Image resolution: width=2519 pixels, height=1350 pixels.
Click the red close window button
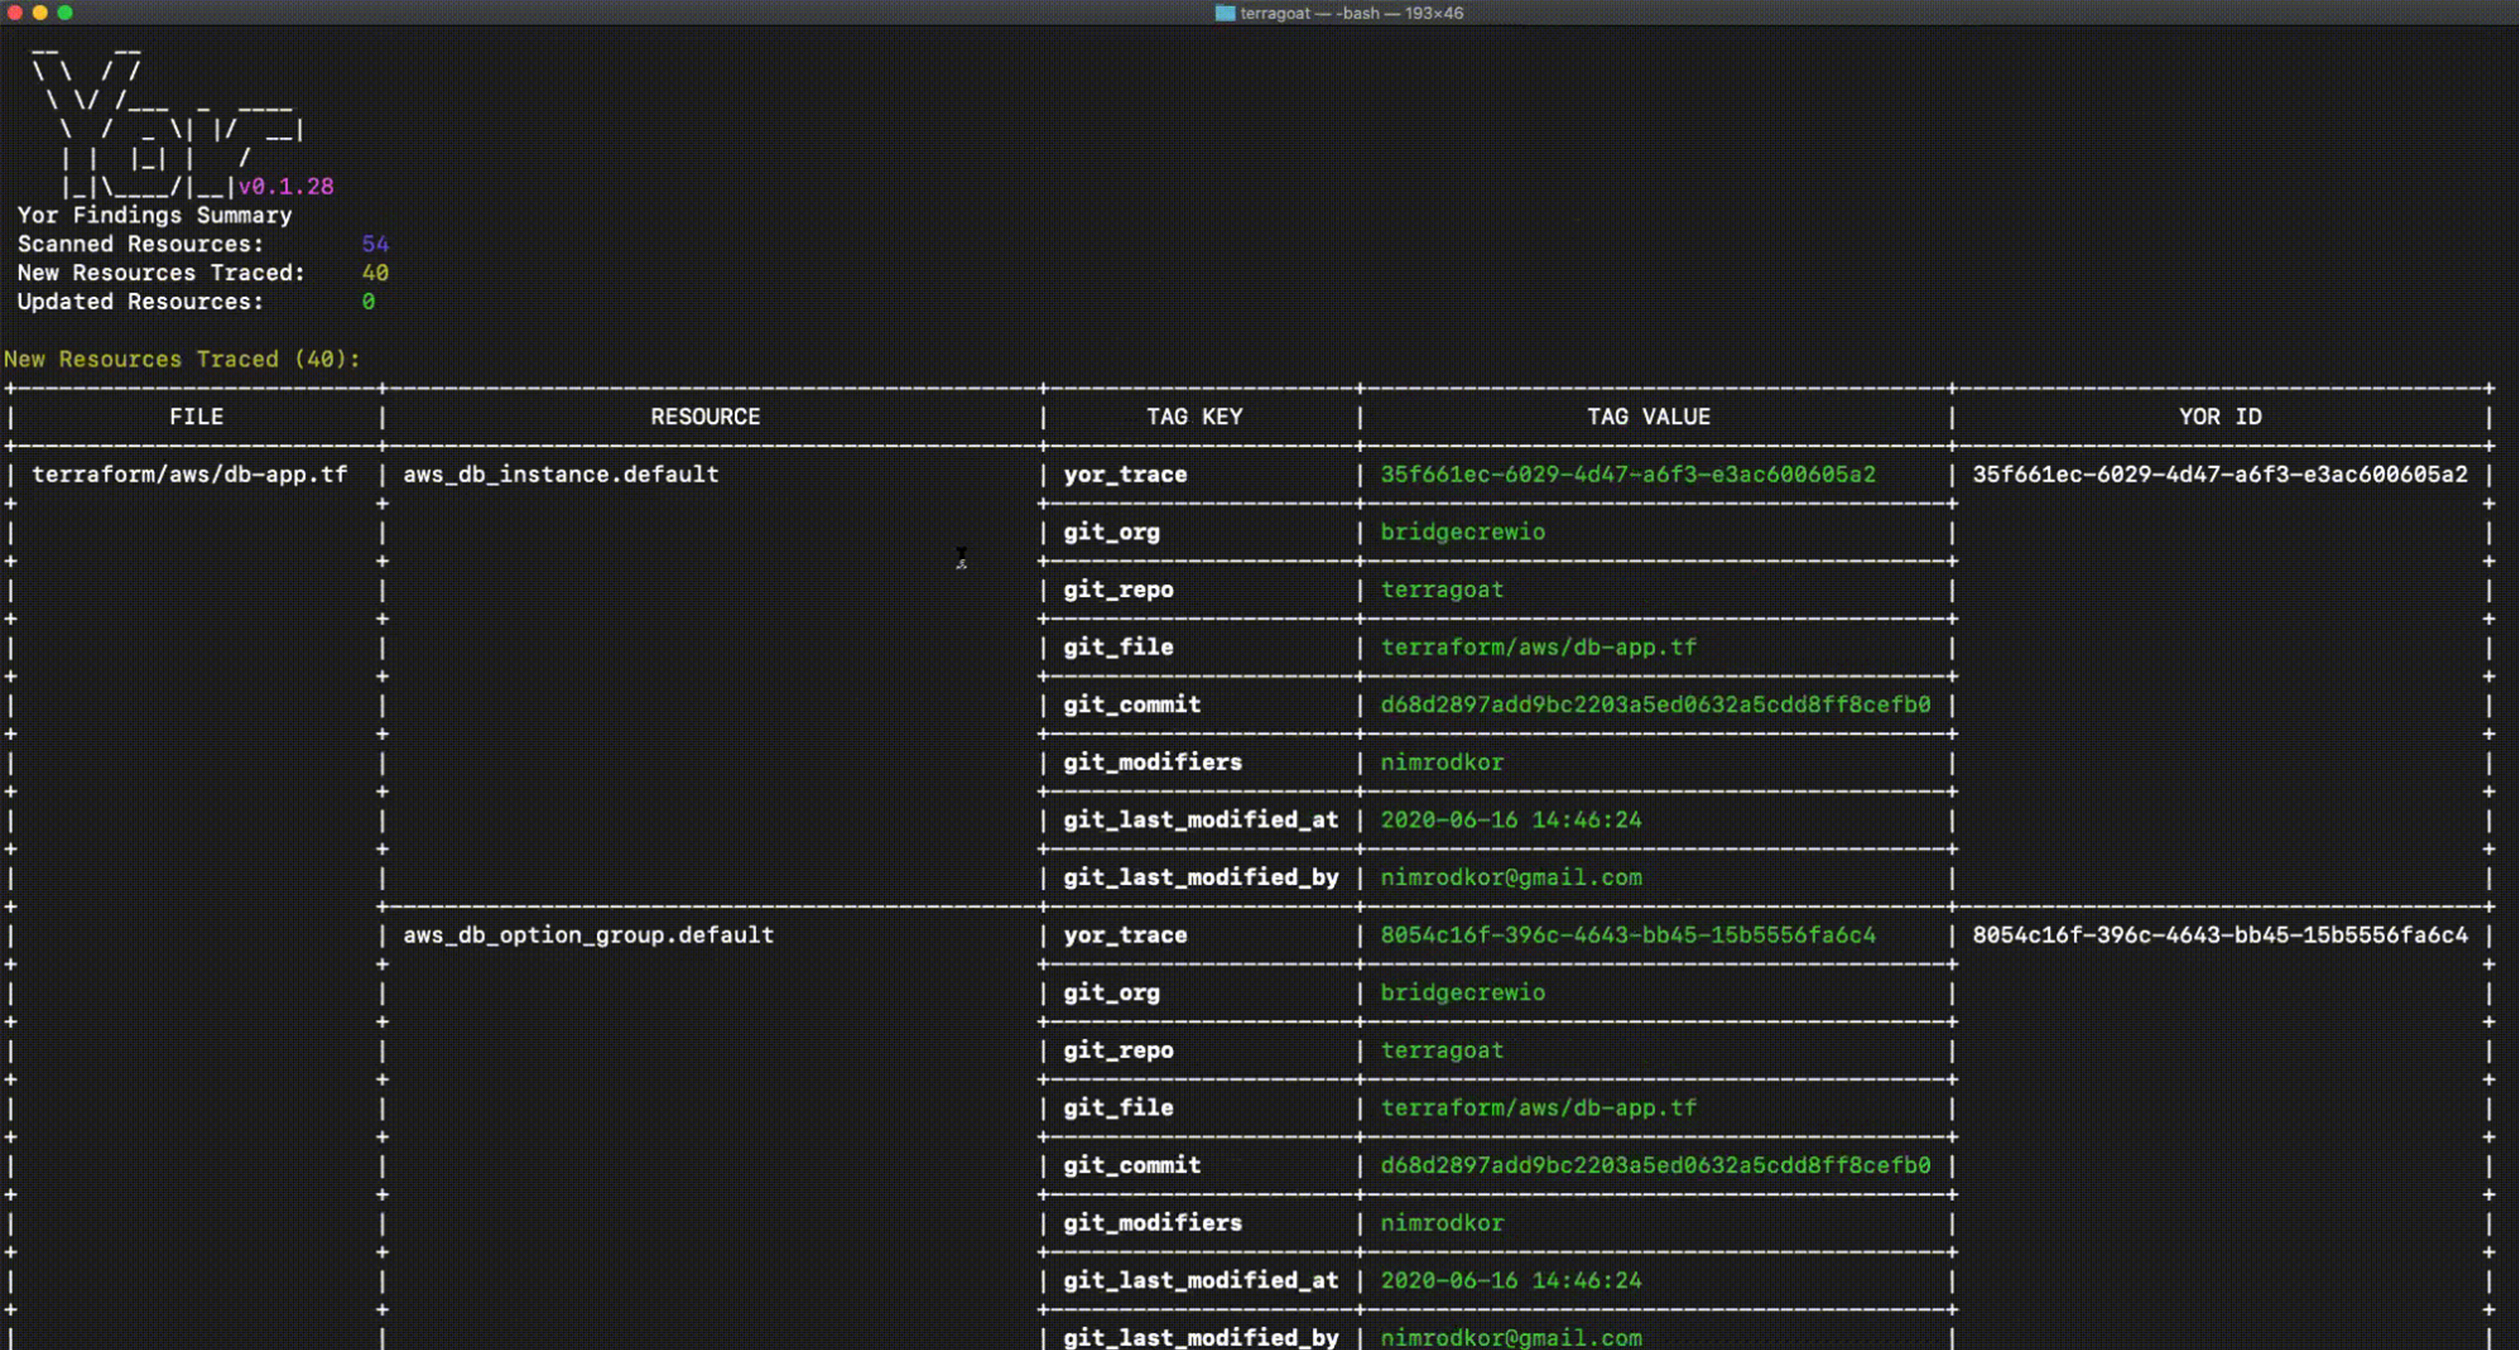[15, 13]
